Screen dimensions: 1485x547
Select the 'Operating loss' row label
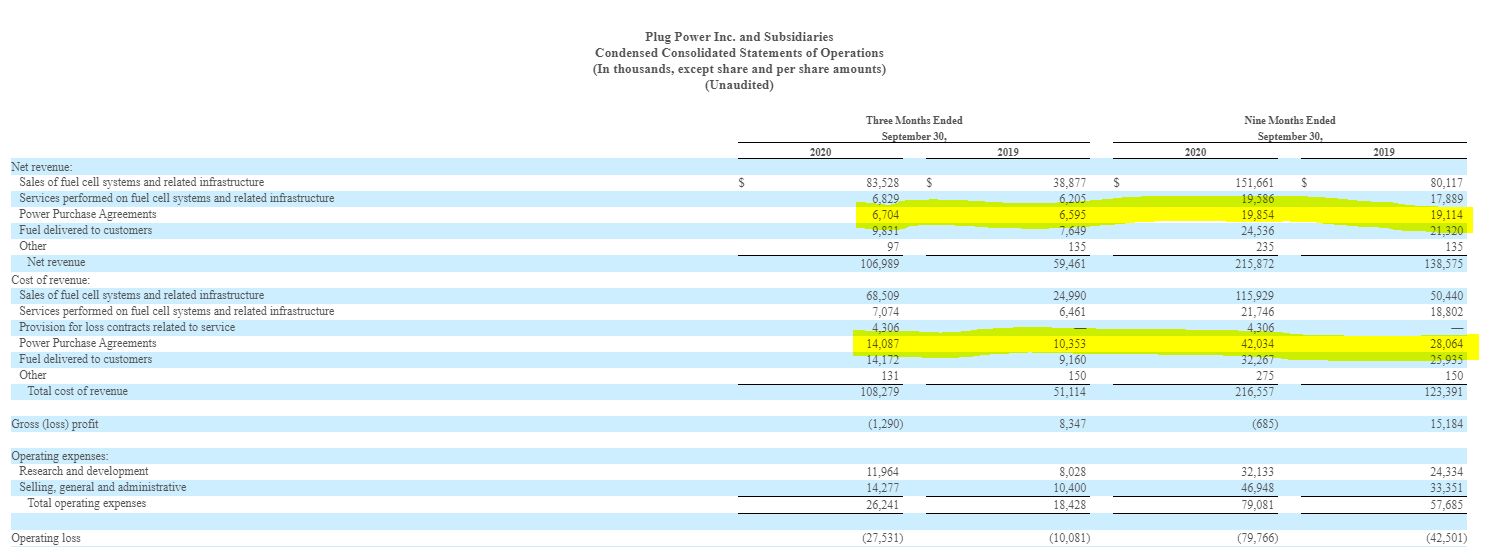[46, 538]
